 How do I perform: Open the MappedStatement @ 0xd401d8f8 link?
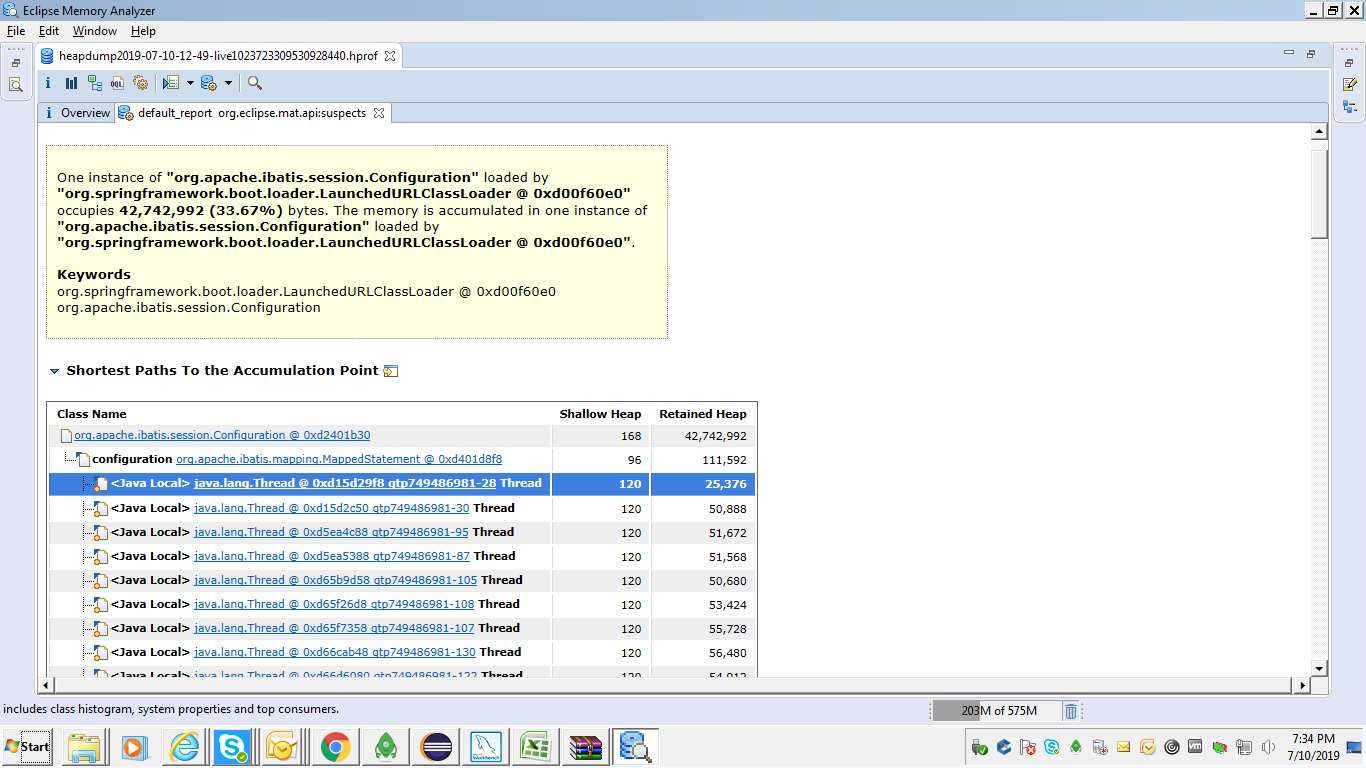[339, 460]
